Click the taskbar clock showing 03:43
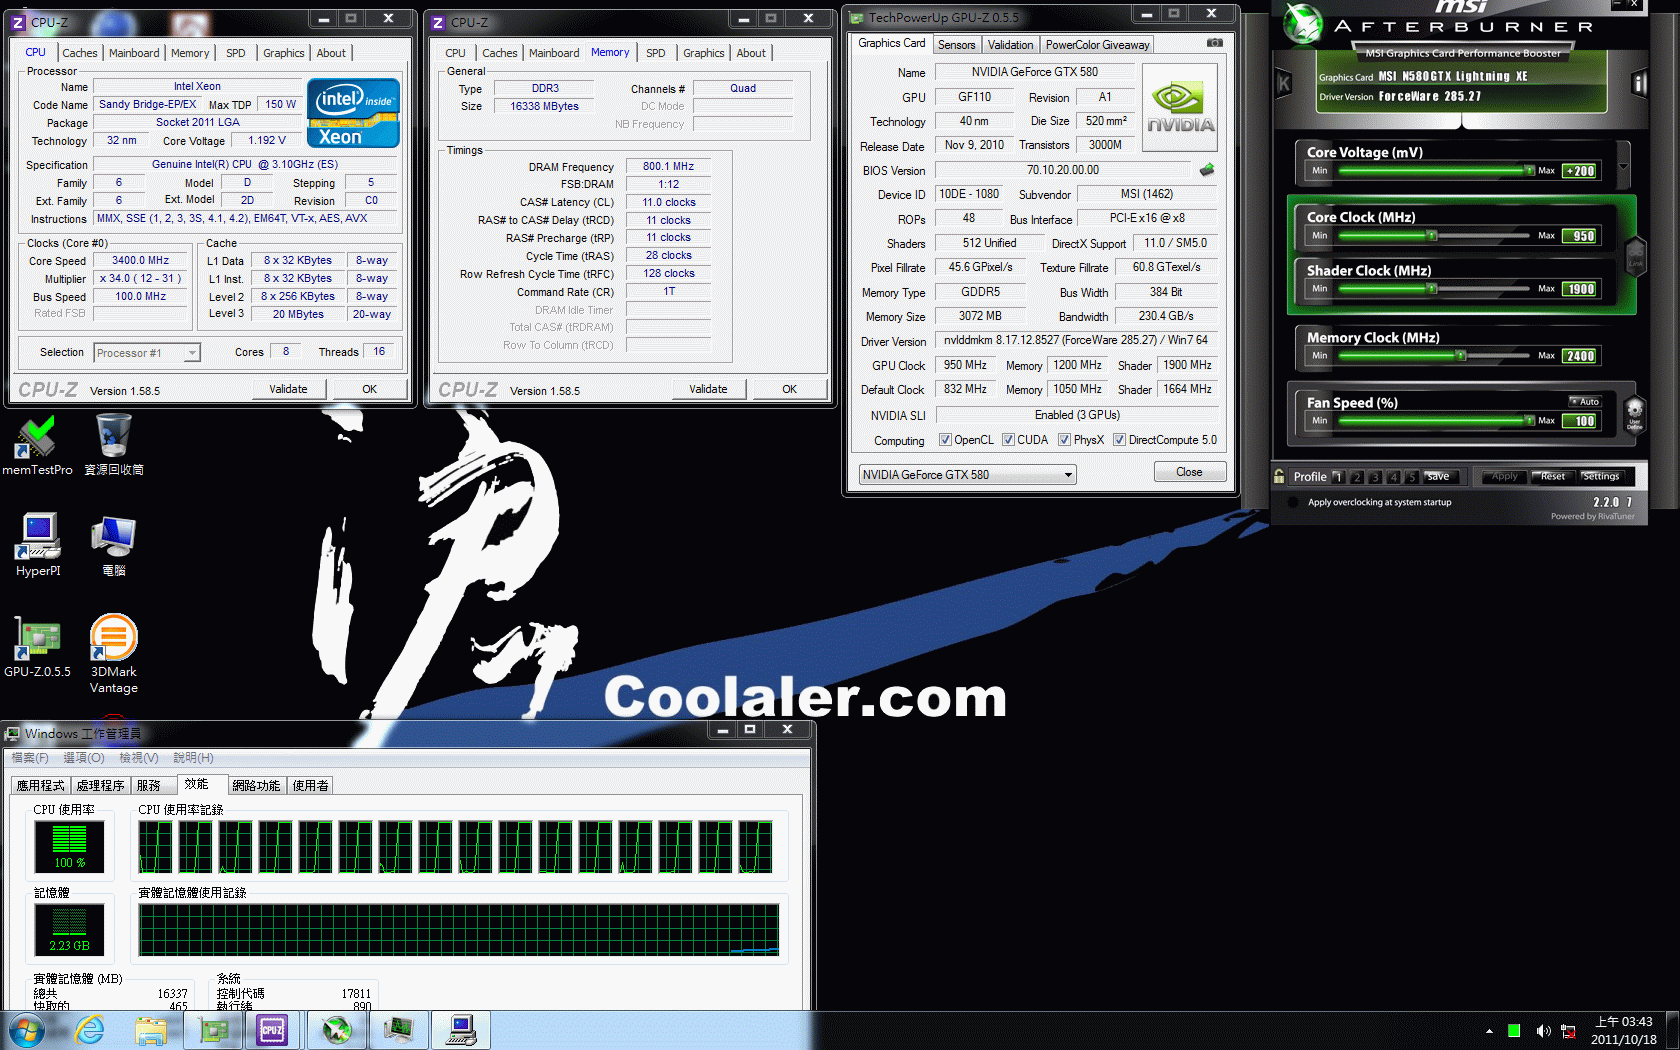 click(x=1624, y=1031)
